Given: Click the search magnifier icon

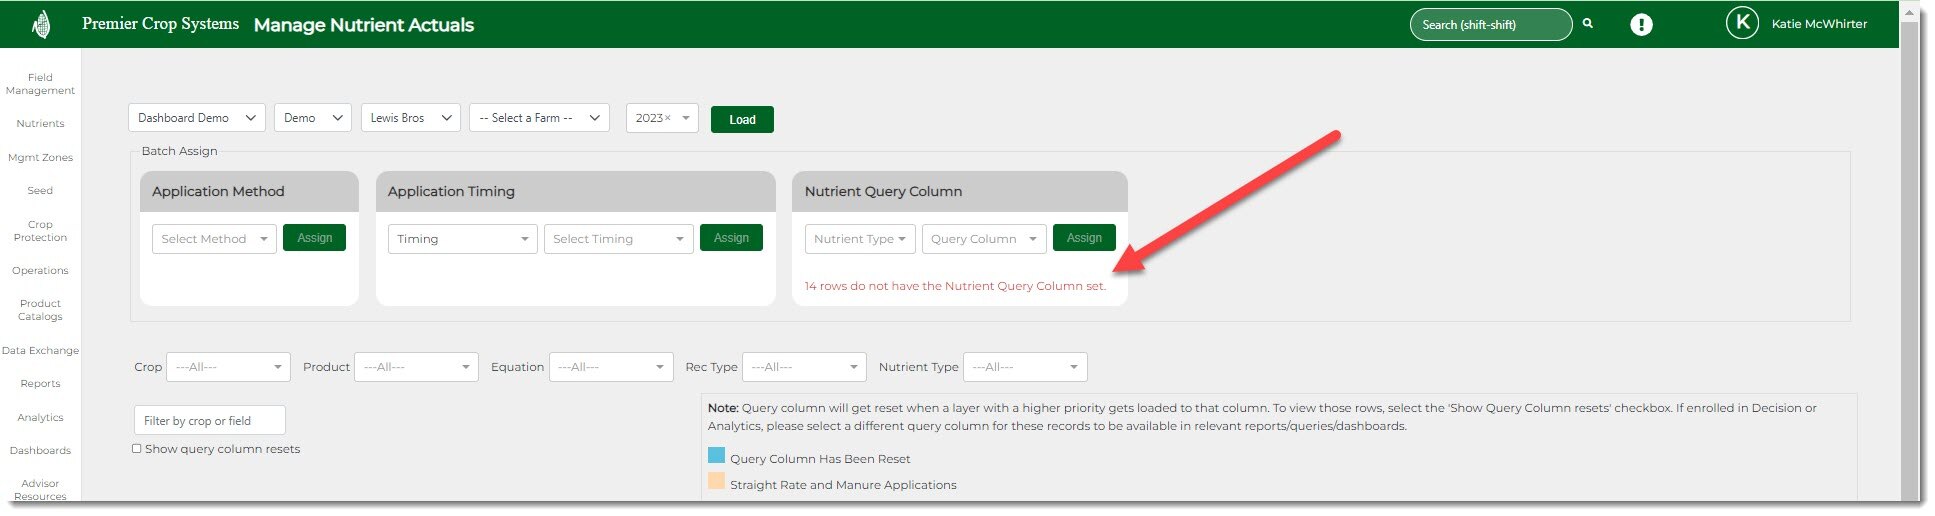Looking at the screenshot, I should [1587, 24].
